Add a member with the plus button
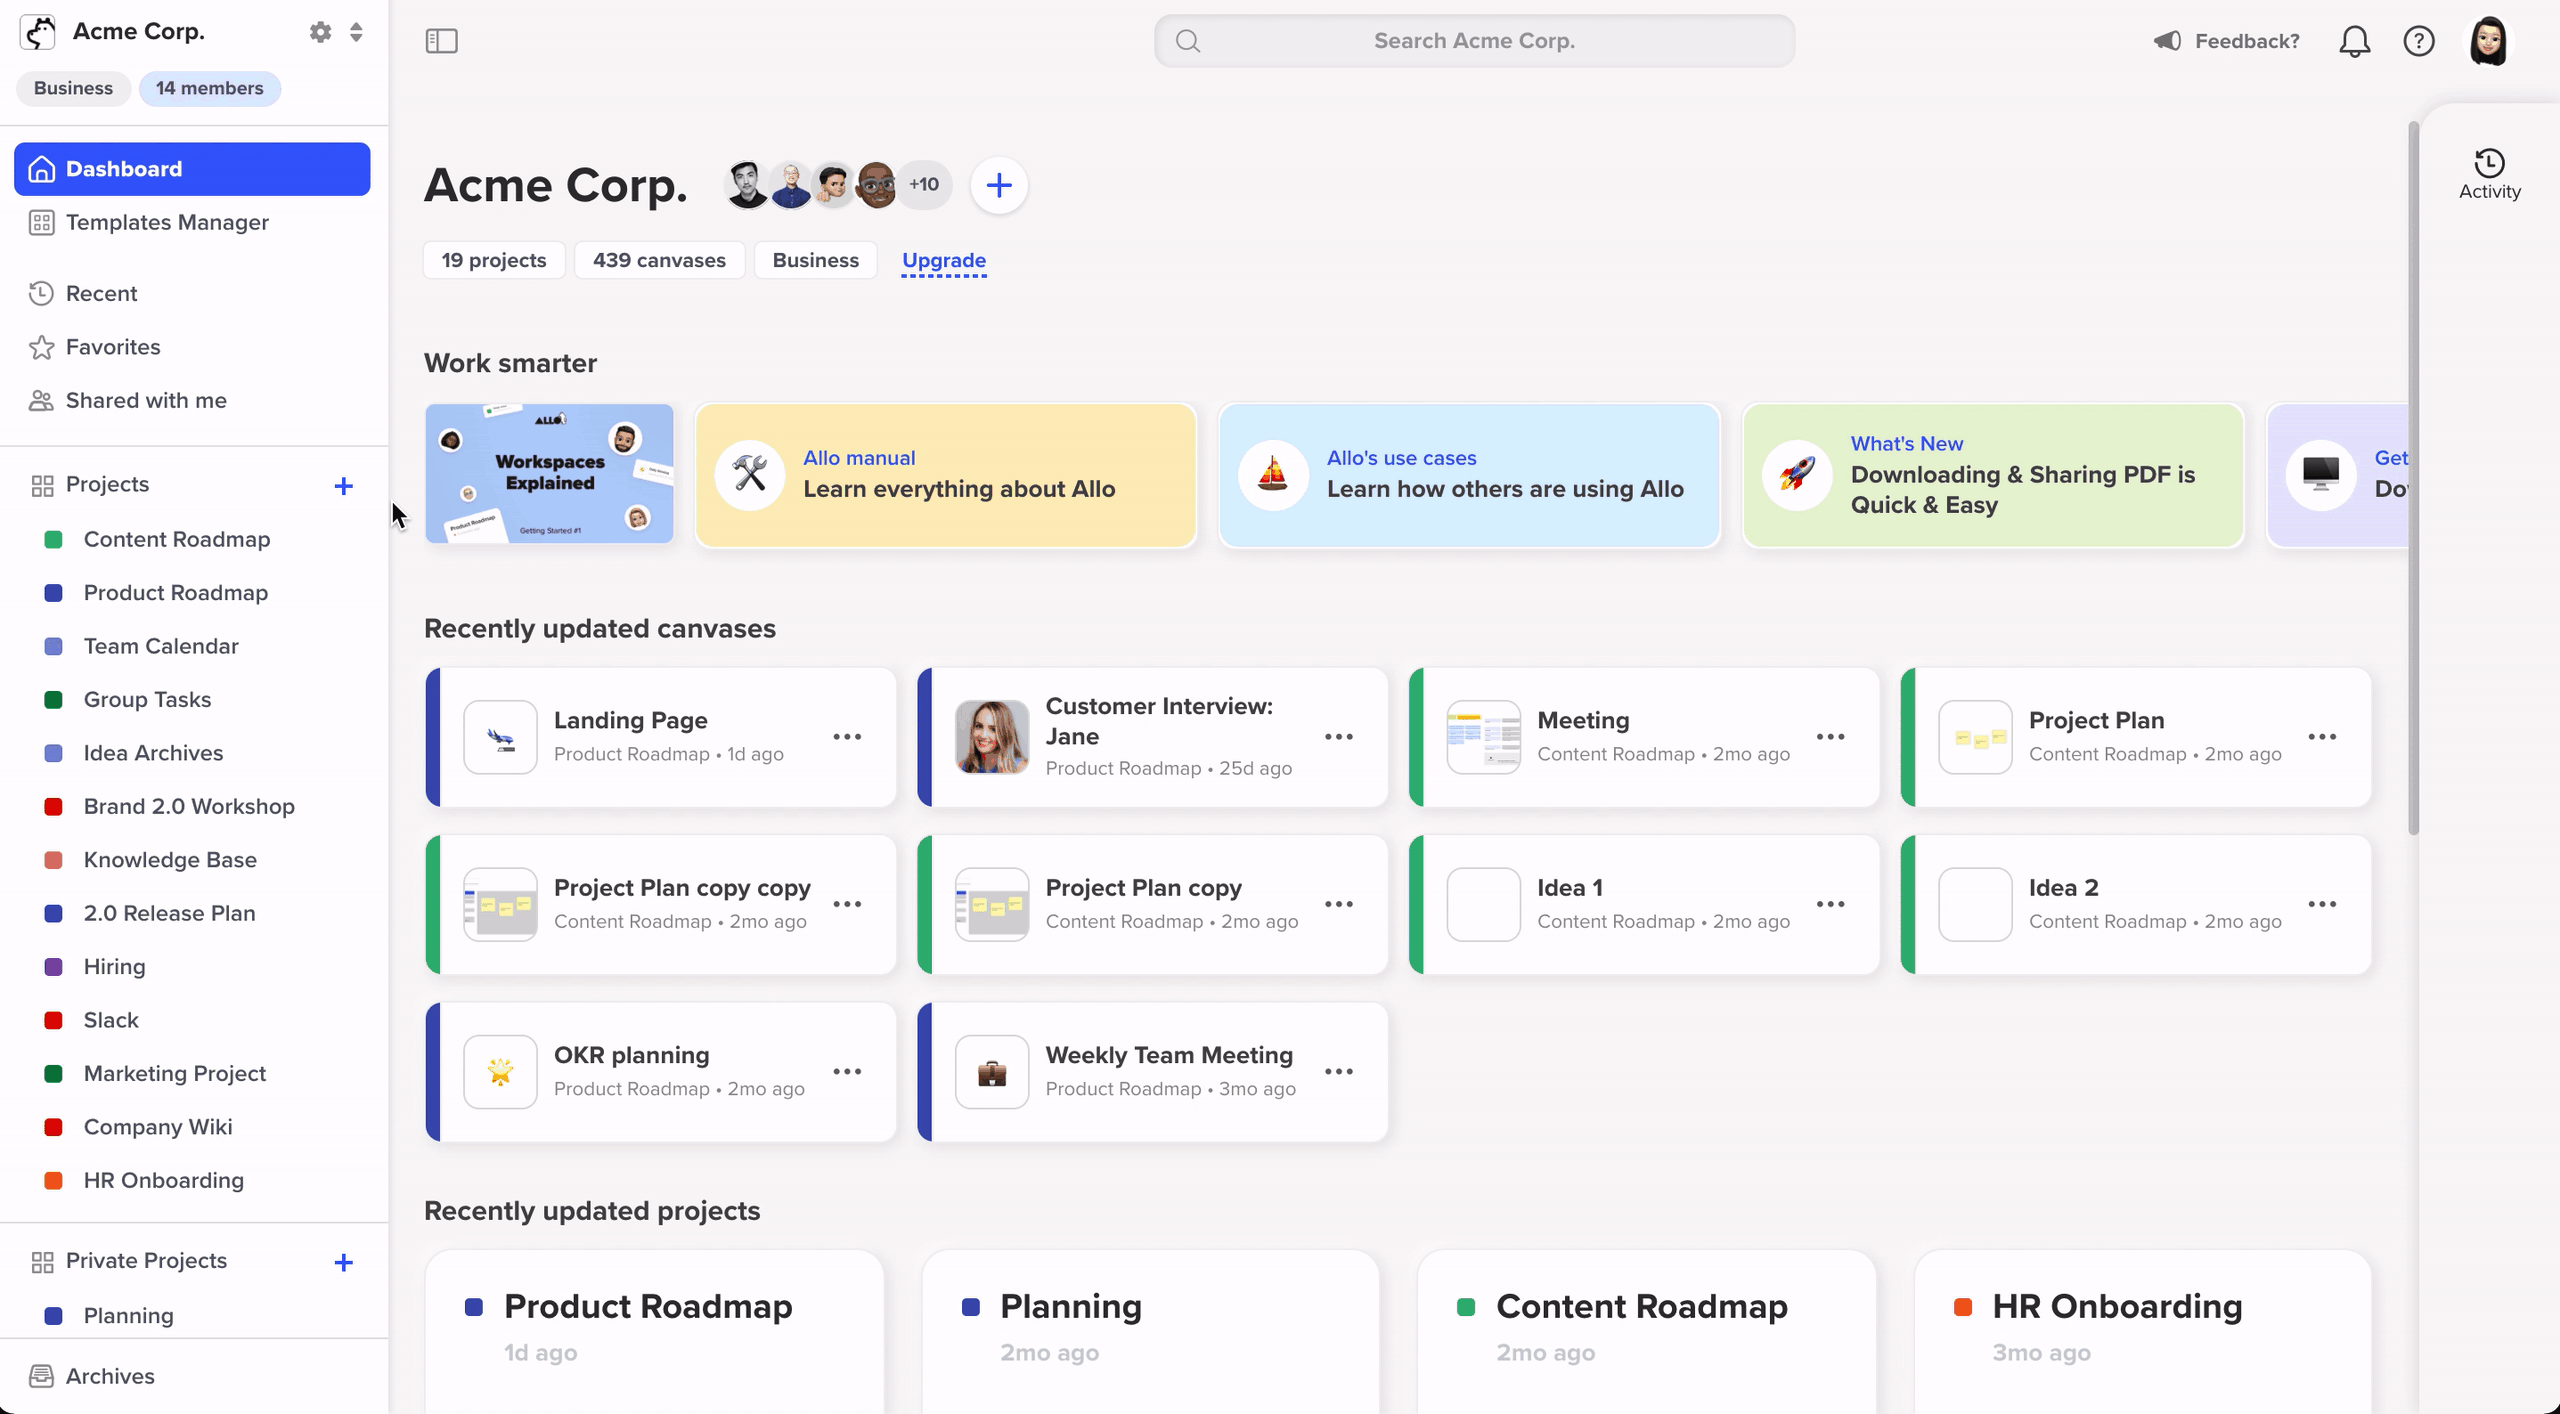 tap(998, 185)
